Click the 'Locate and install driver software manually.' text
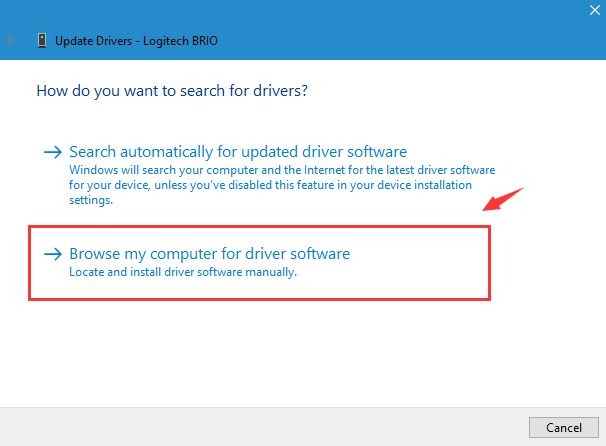 coord(183,272)
